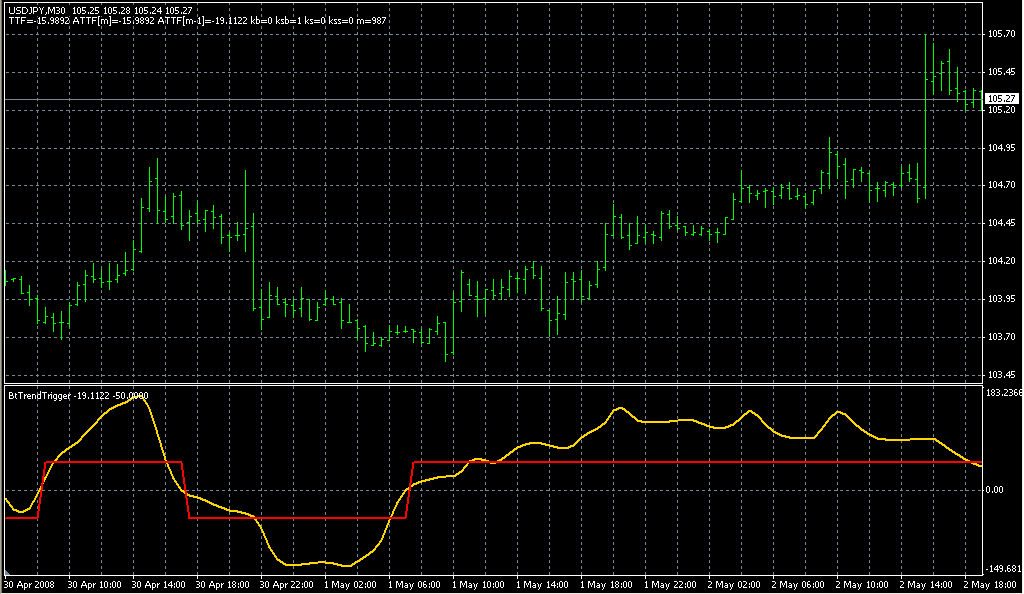Select the current price label 105.27
1024x594 pixels.
tap(1001, 98)
